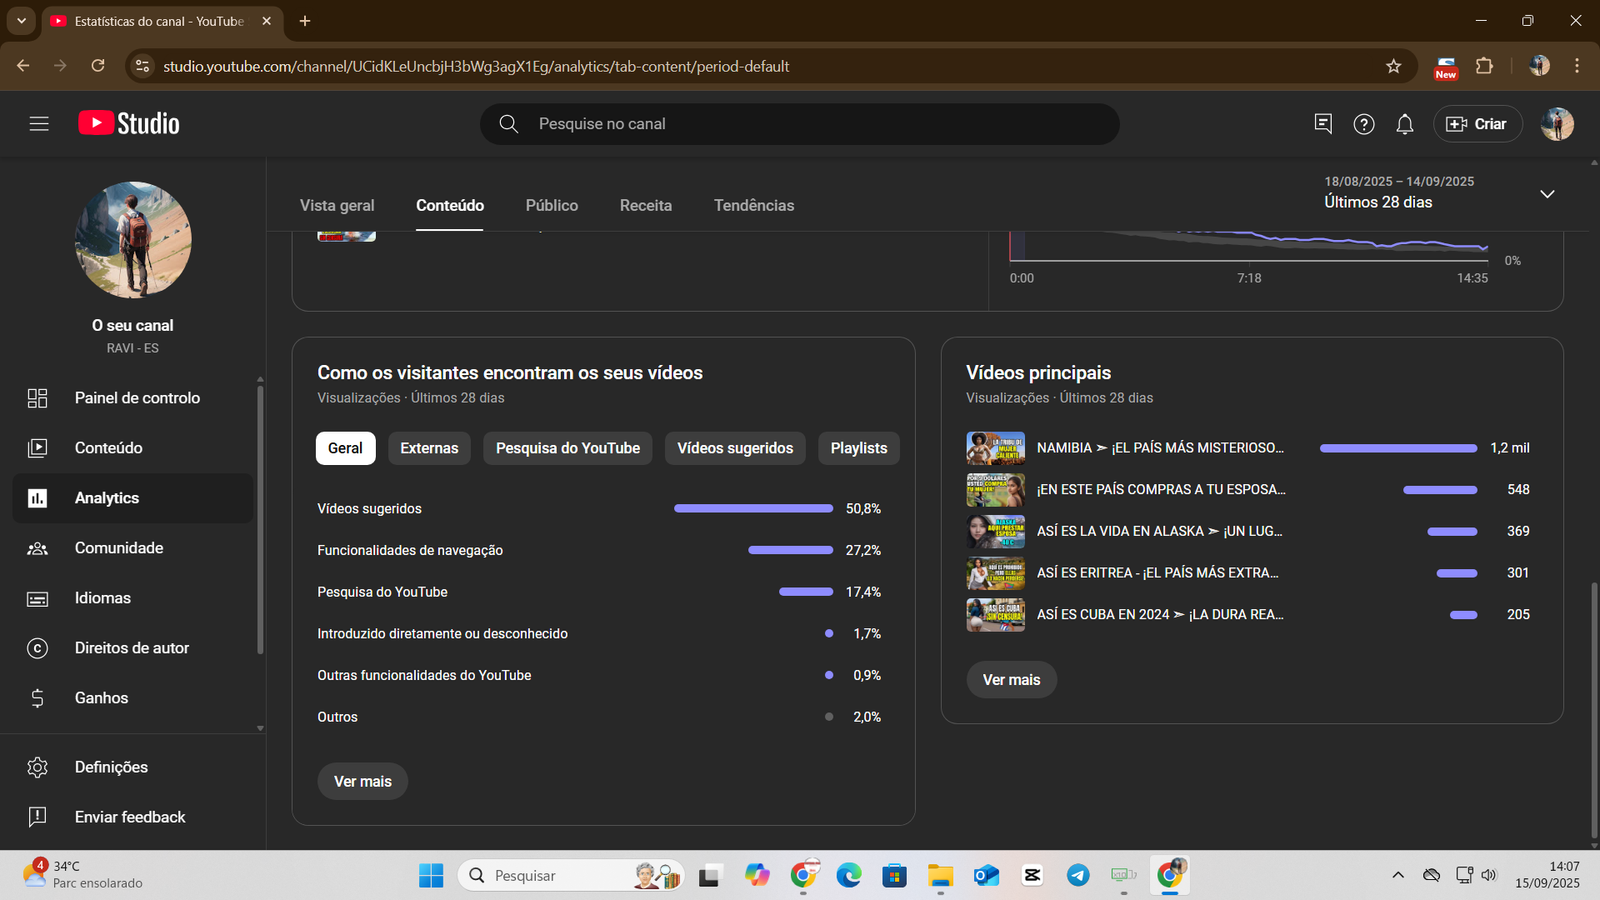Click the Pesquise no canal search field
This screenshot has width=1600, height=900.
[800, 124]
